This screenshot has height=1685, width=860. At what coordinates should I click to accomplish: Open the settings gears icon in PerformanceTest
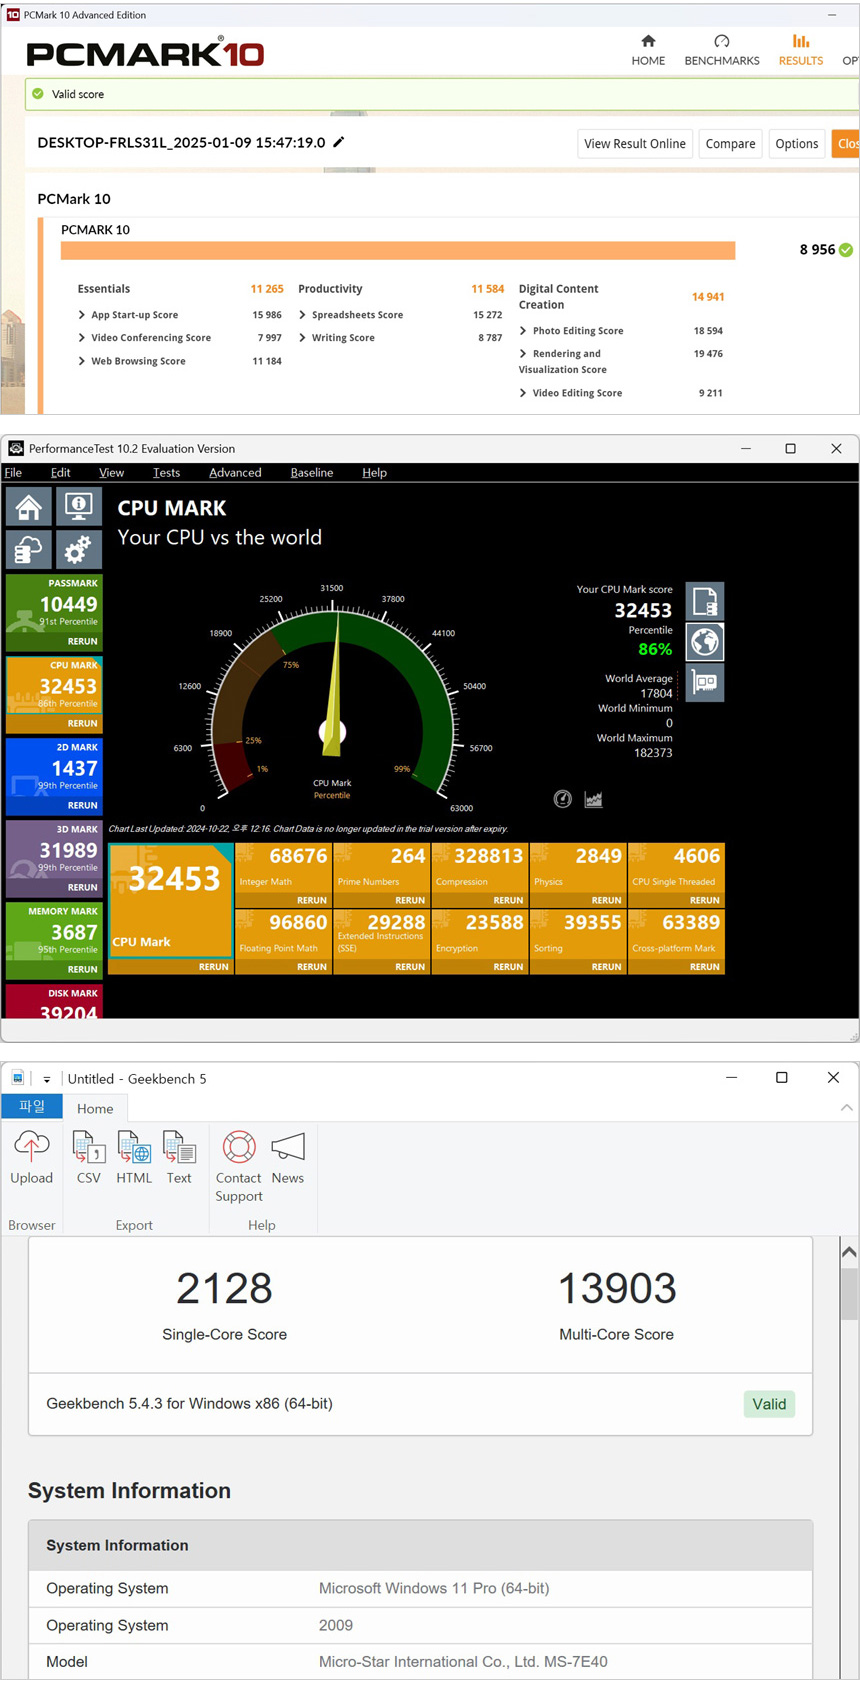78,548
